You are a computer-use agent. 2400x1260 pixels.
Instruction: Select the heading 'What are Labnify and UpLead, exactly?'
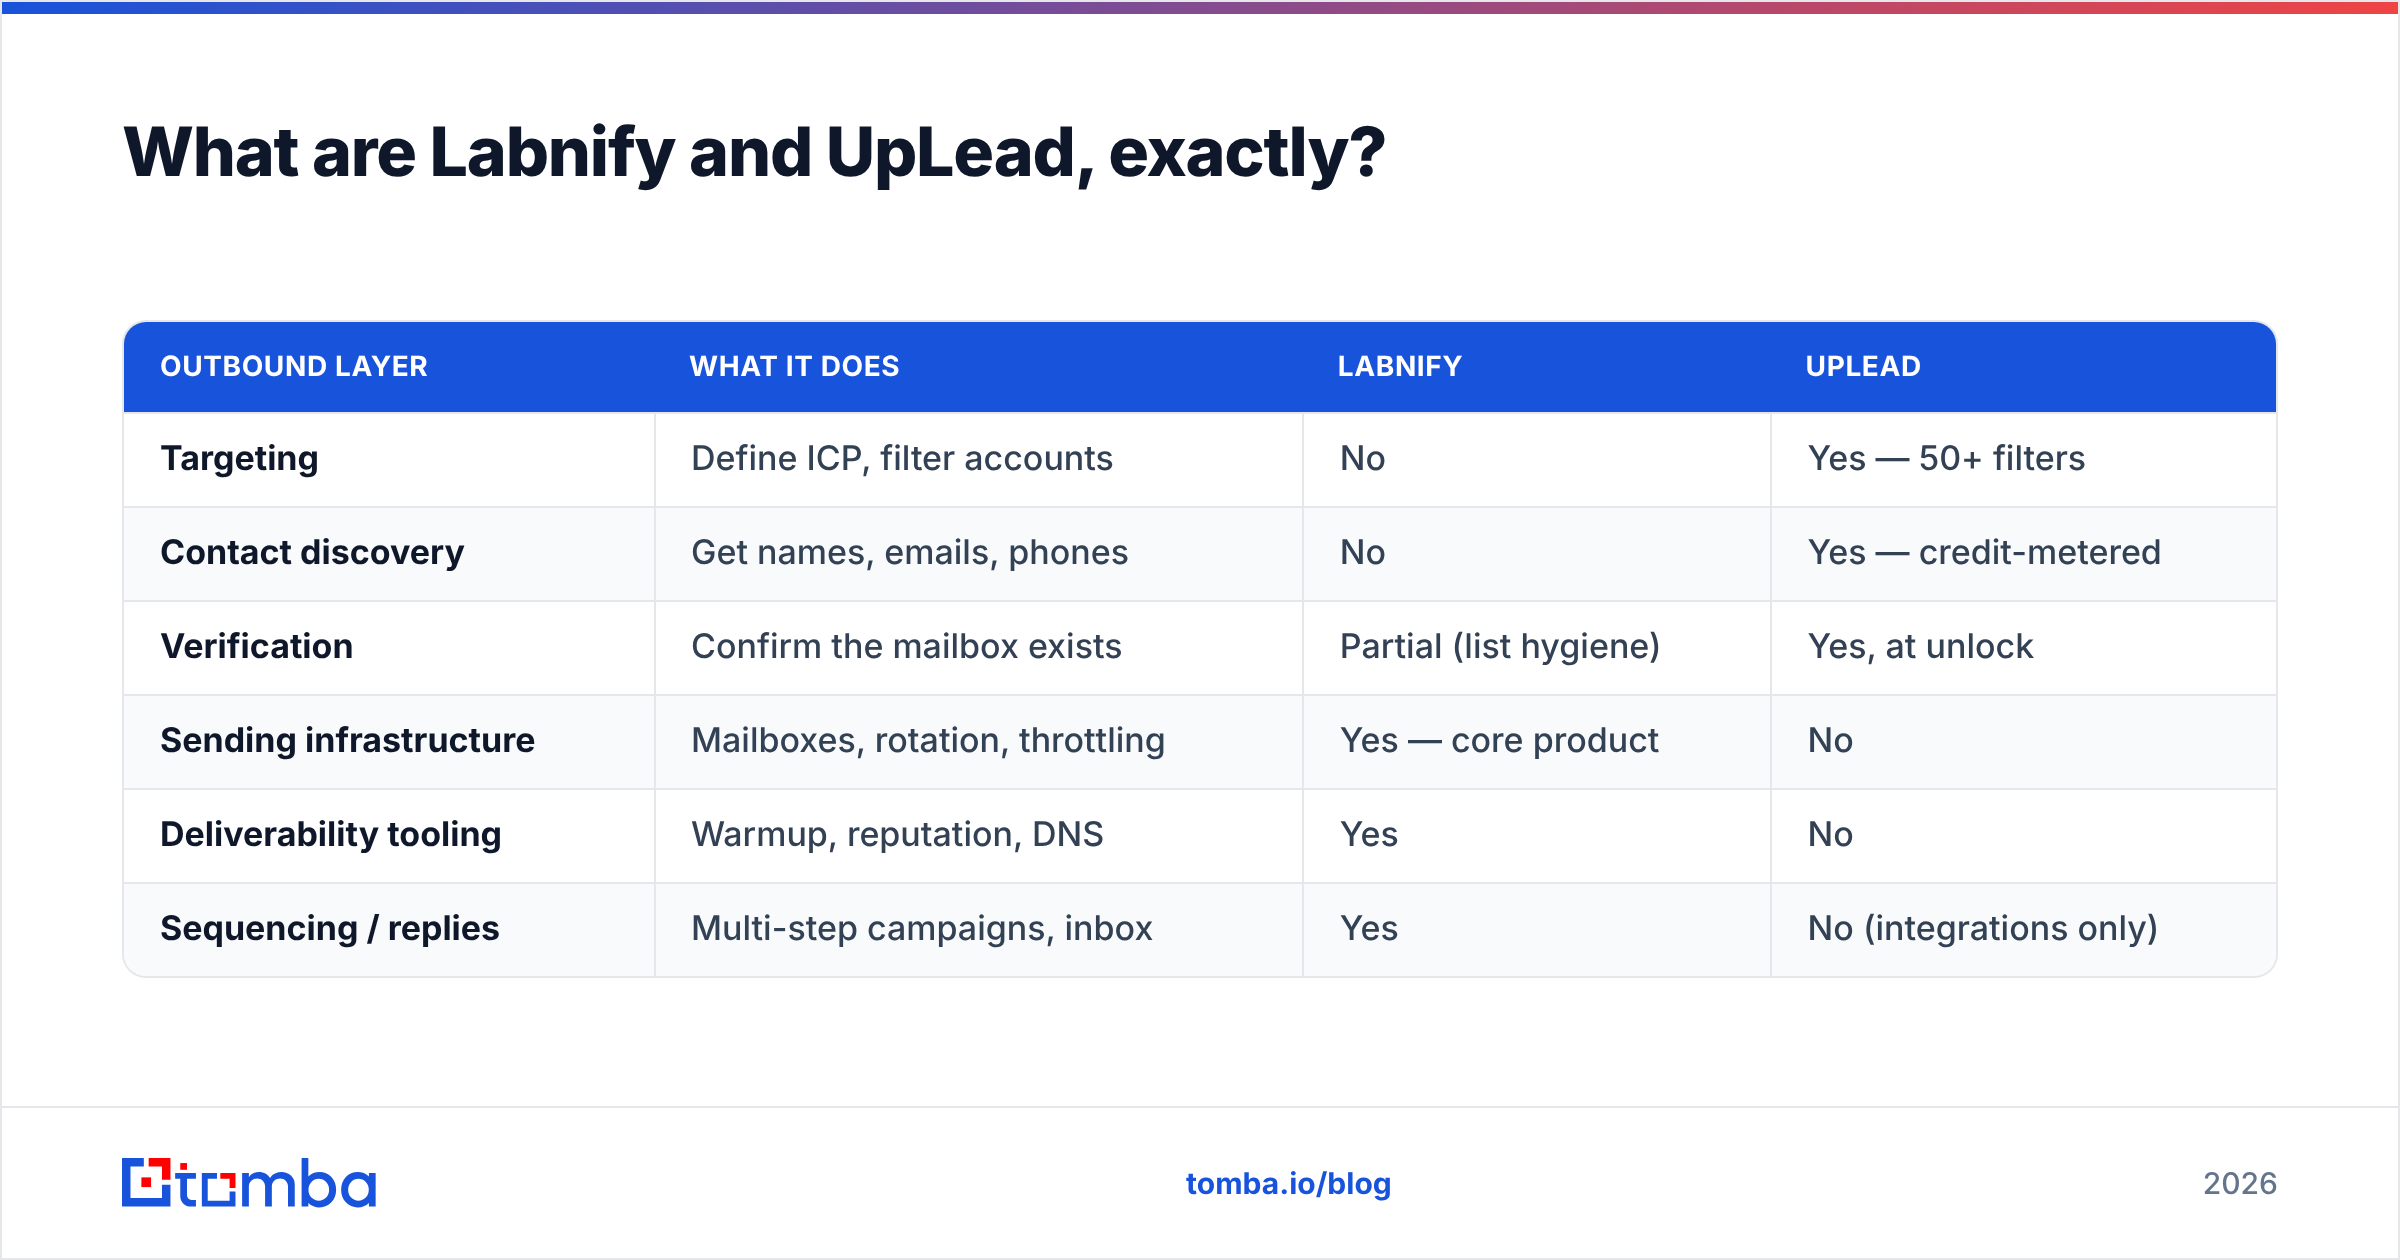pos(754,154)
